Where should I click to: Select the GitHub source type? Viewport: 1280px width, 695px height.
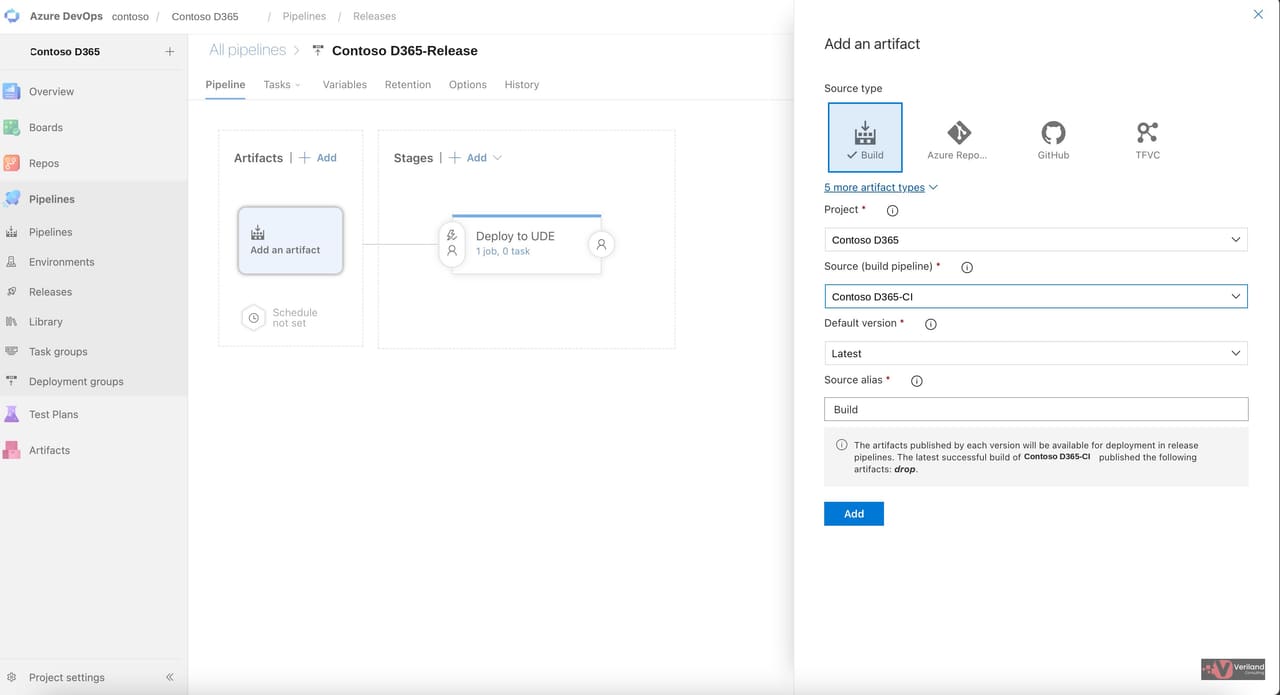click(x=1053, y=137)
